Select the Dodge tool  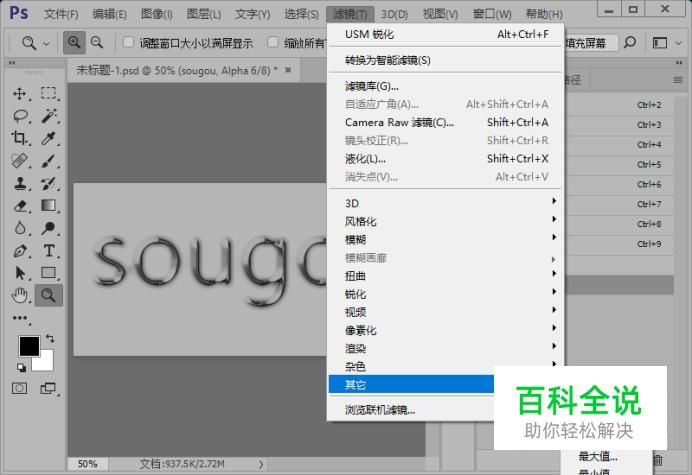coord(49,228)
